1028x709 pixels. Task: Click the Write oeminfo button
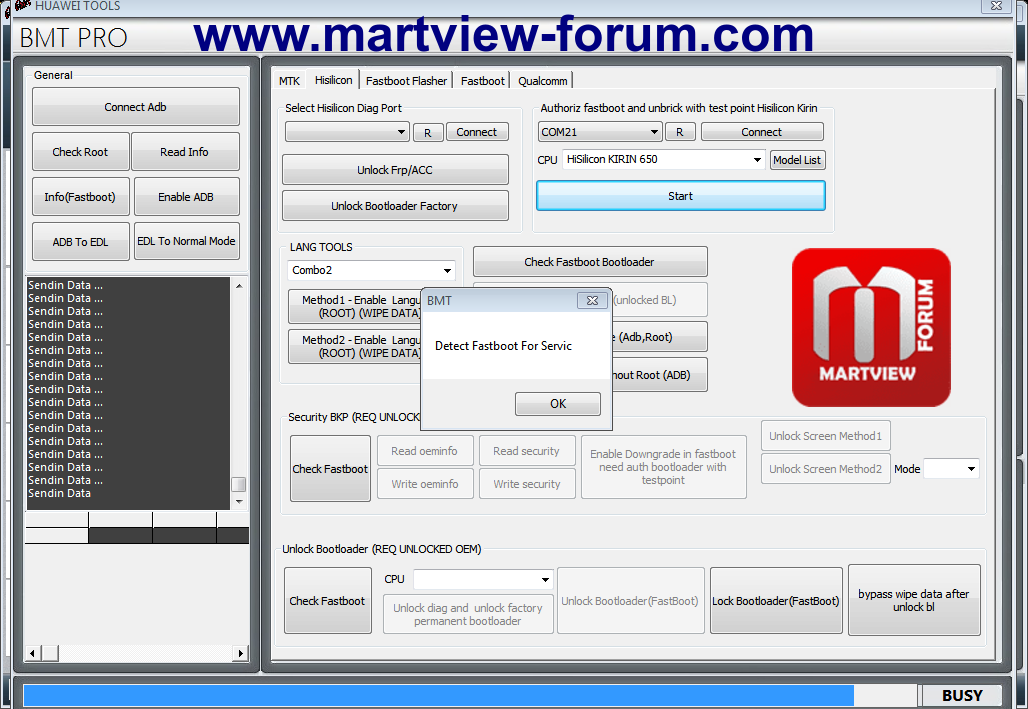pos(425,483)
